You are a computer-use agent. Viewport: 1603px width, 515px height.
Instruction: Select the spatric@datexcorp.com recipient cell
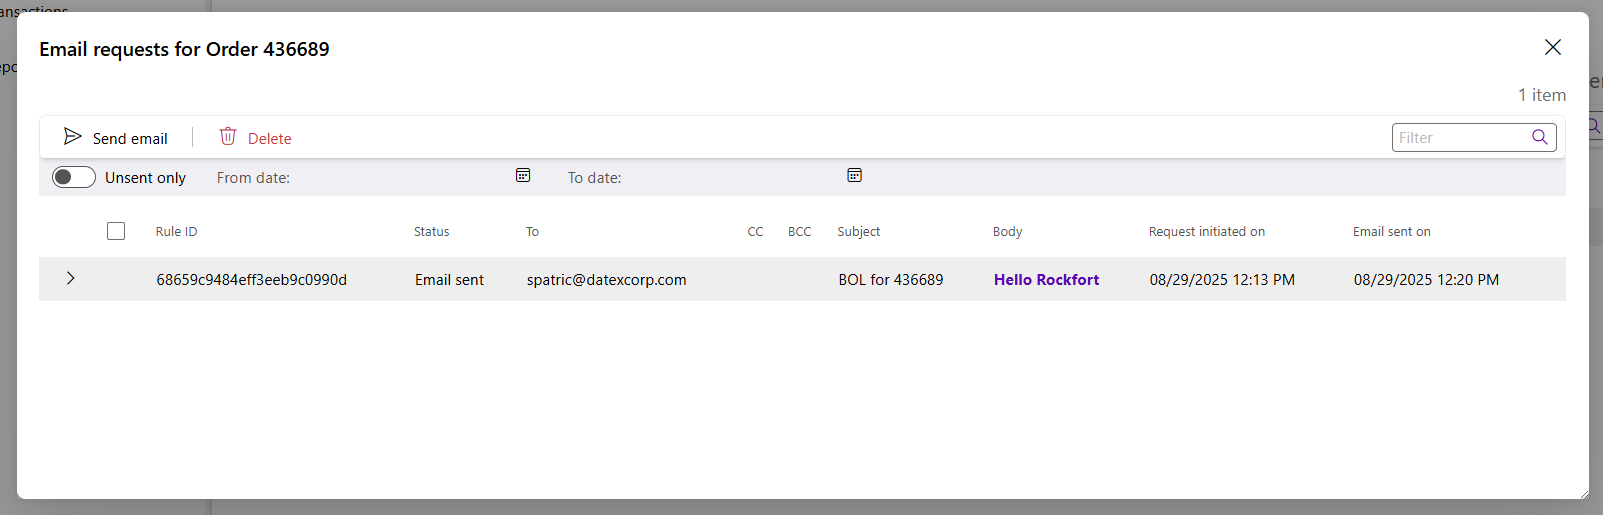pyautogui.click(x=606, y=280)
